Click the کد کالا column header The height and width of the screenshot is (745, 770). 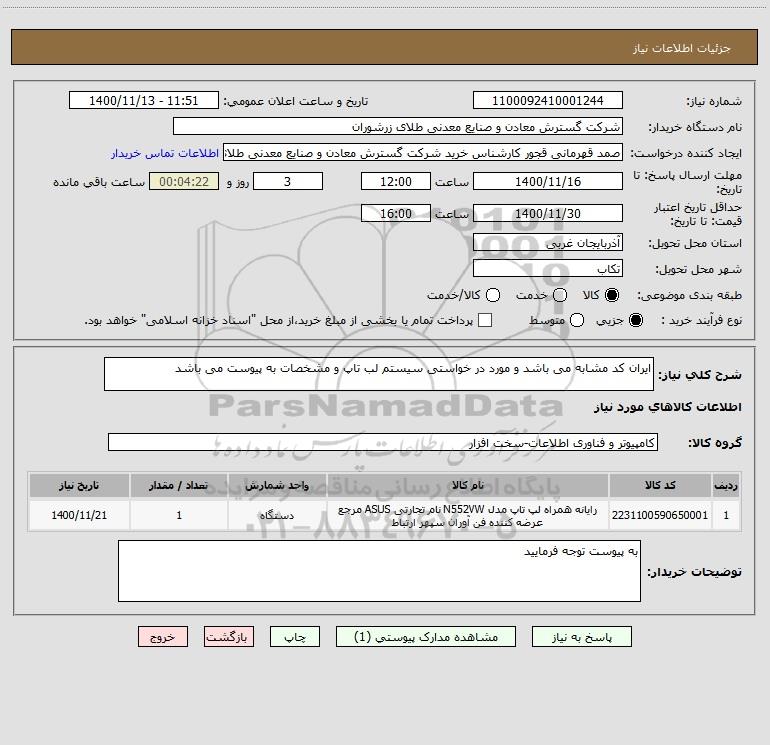tap(660, 485)
